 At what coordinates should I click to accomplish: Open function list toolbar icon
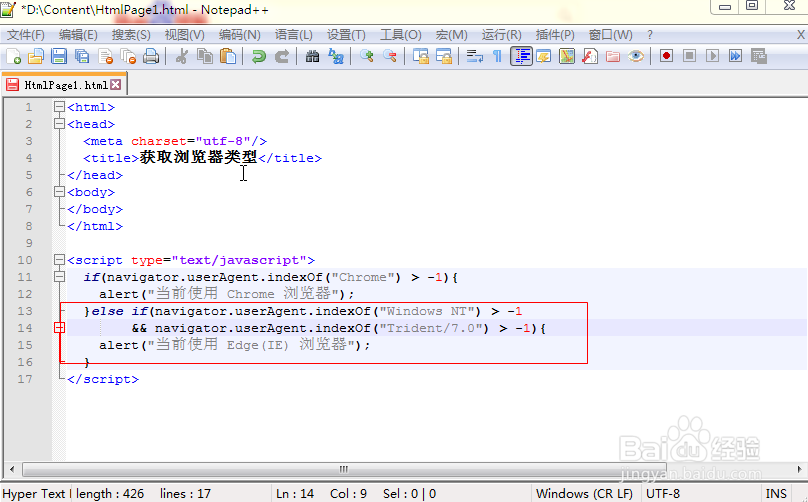590,56
